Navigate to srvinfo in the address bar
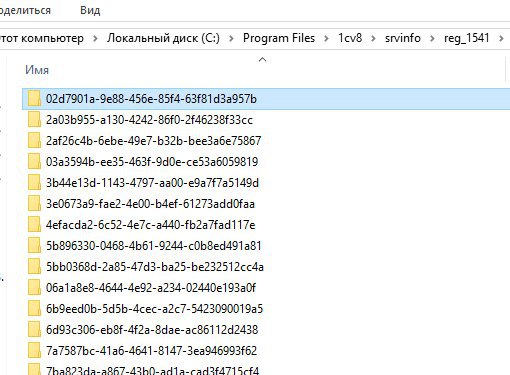The width and height of the screenshot is (510, 375). pyautogui.click(x=403, y=38)
